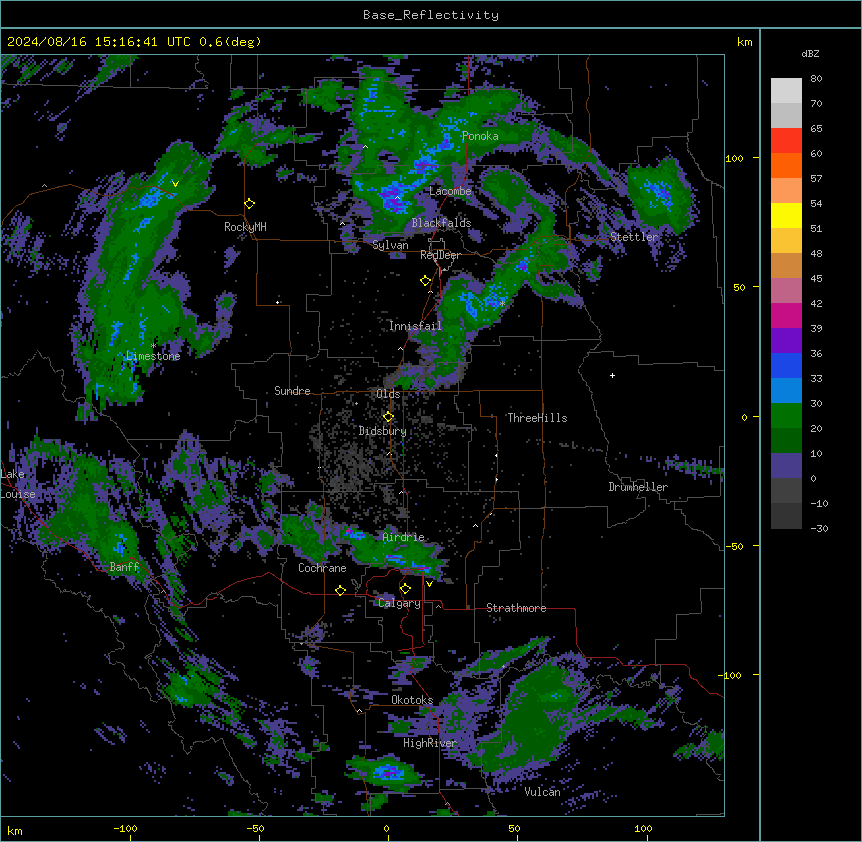Click the Cochrane label

pos(322,568)
